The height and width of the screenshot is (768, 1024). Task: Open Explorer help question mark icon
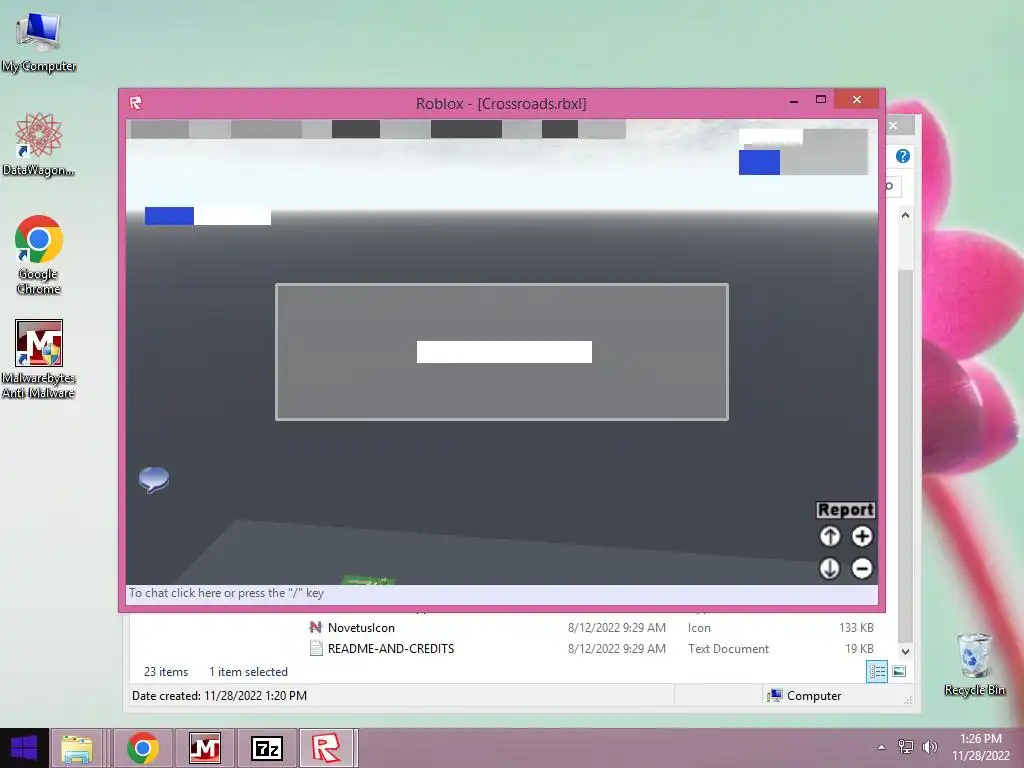(x=903, y=156)
